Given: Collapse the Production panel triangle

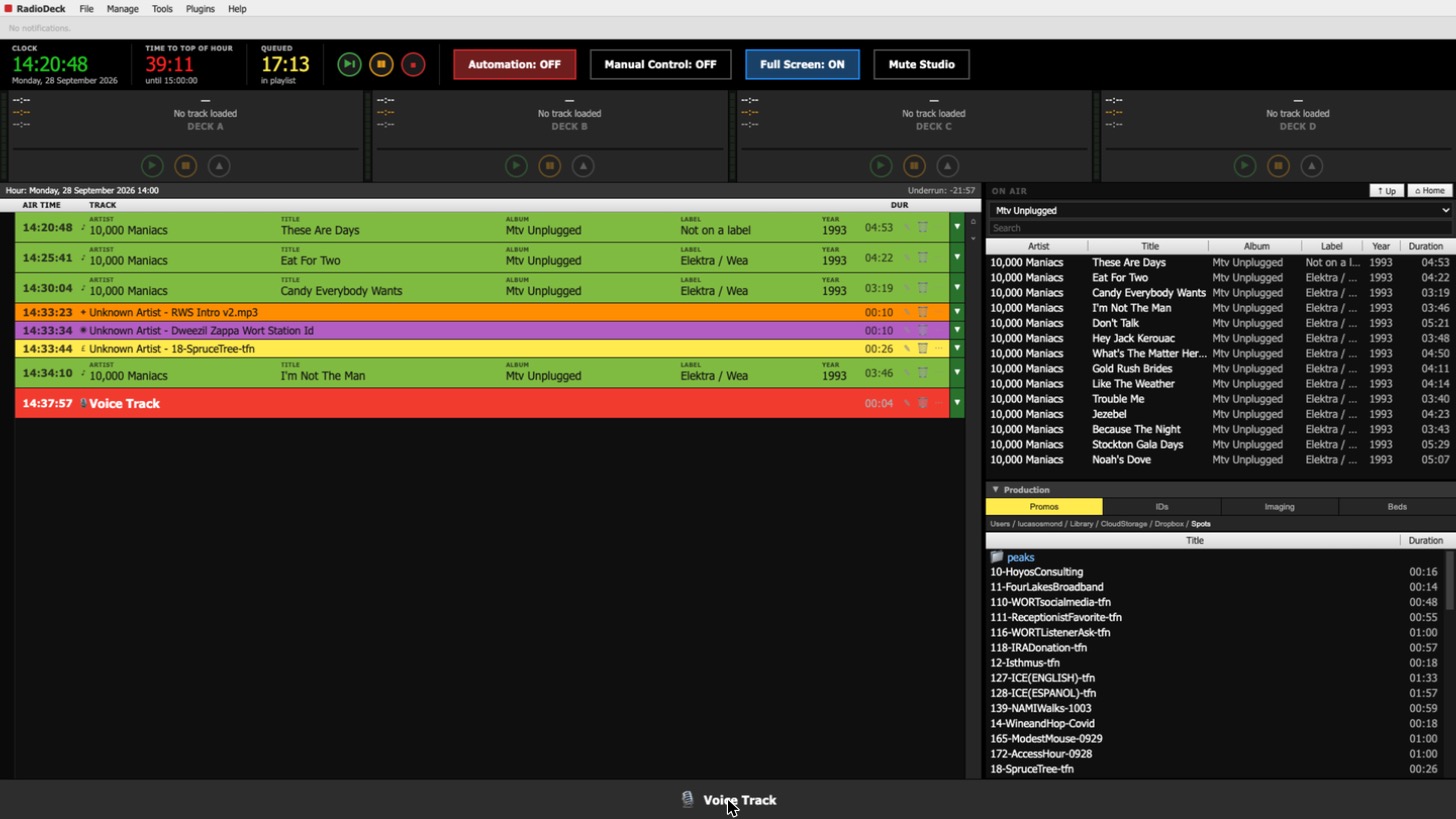Looking at the screenshot, I should point(996,490).
